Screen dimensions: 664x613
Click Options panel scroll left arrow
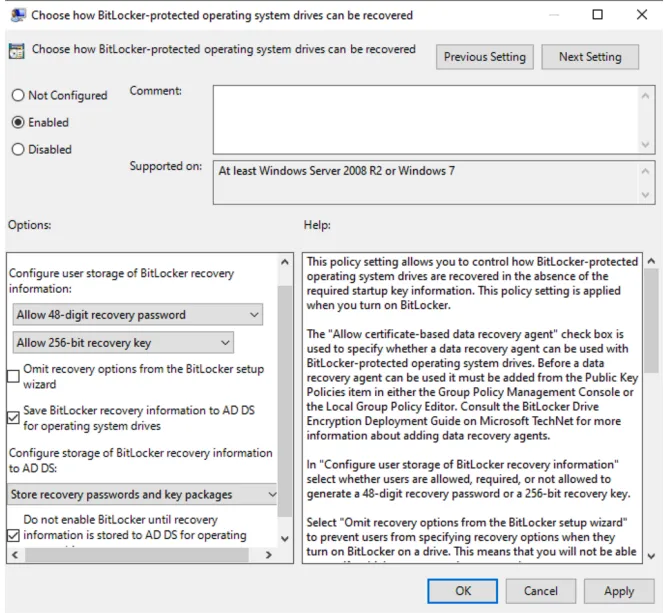coord(15,555)
